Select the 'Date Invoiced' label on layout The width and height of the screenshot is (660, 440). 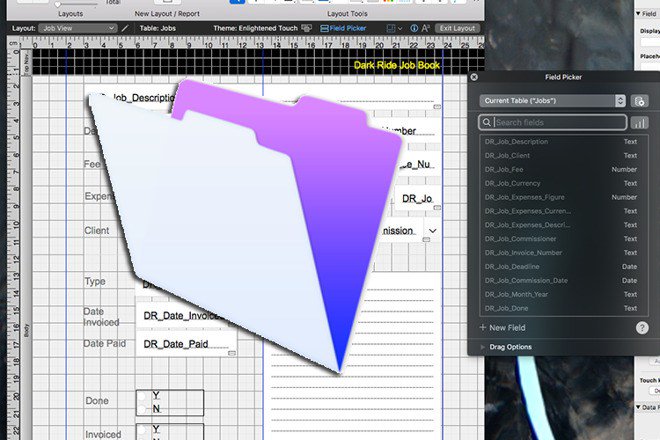click(101, 317)
